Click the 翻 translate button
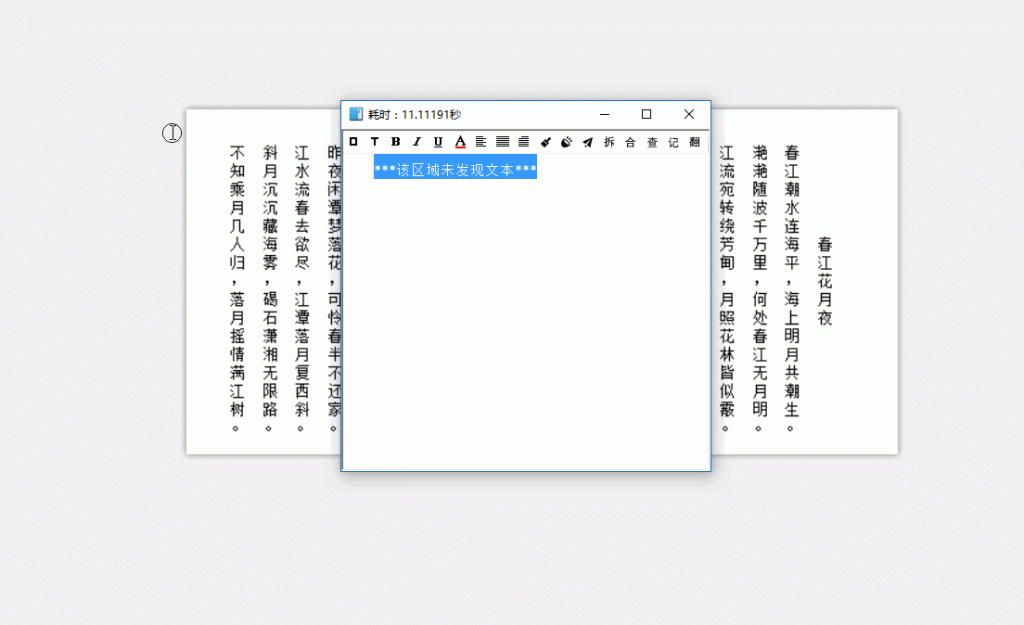 click(x=694, y=142)
